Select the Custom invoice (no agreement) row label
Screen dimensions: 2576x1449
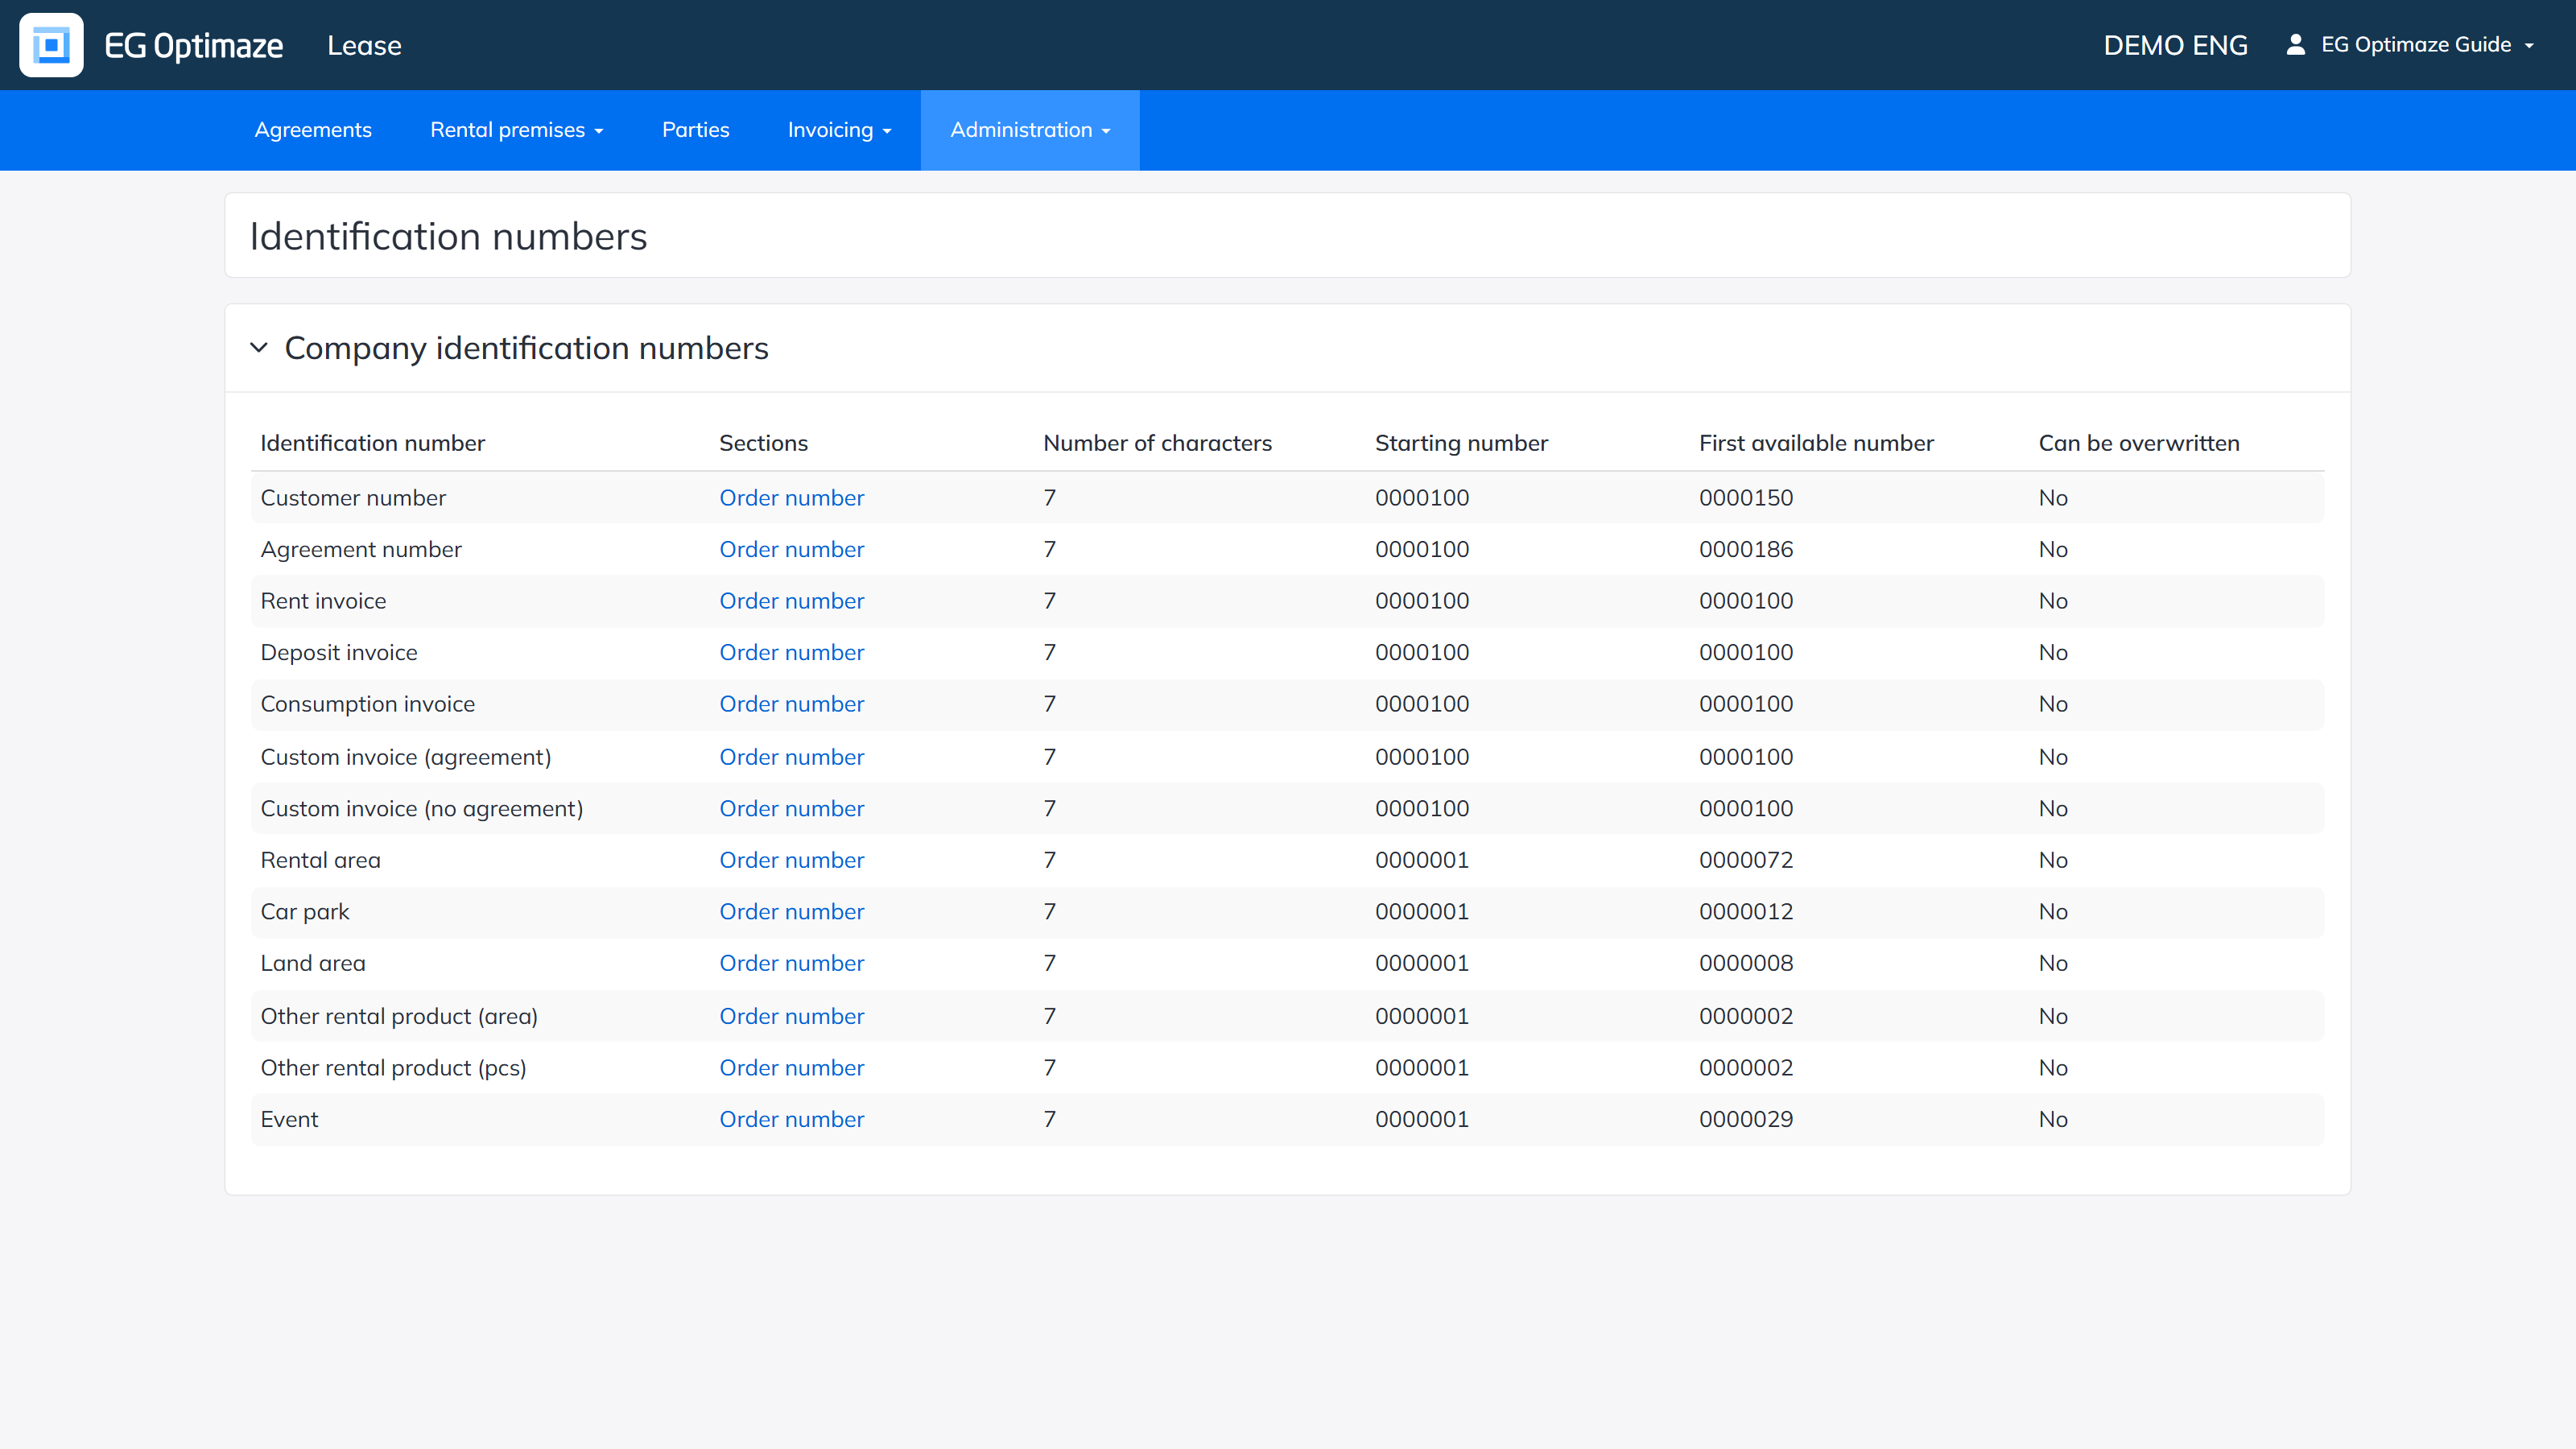click(x=422, y=808)
